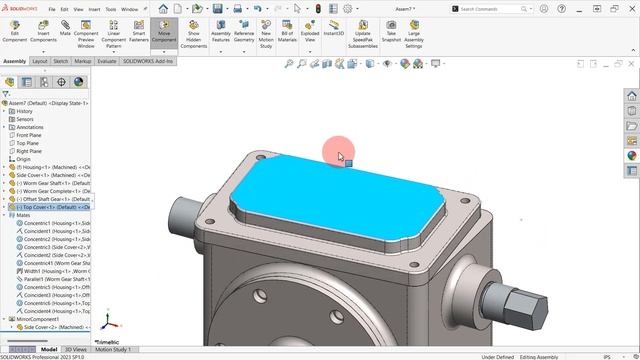Click Update SpeedPak Subassemblies
Screen dimensions: 640x360
point(363,34)
